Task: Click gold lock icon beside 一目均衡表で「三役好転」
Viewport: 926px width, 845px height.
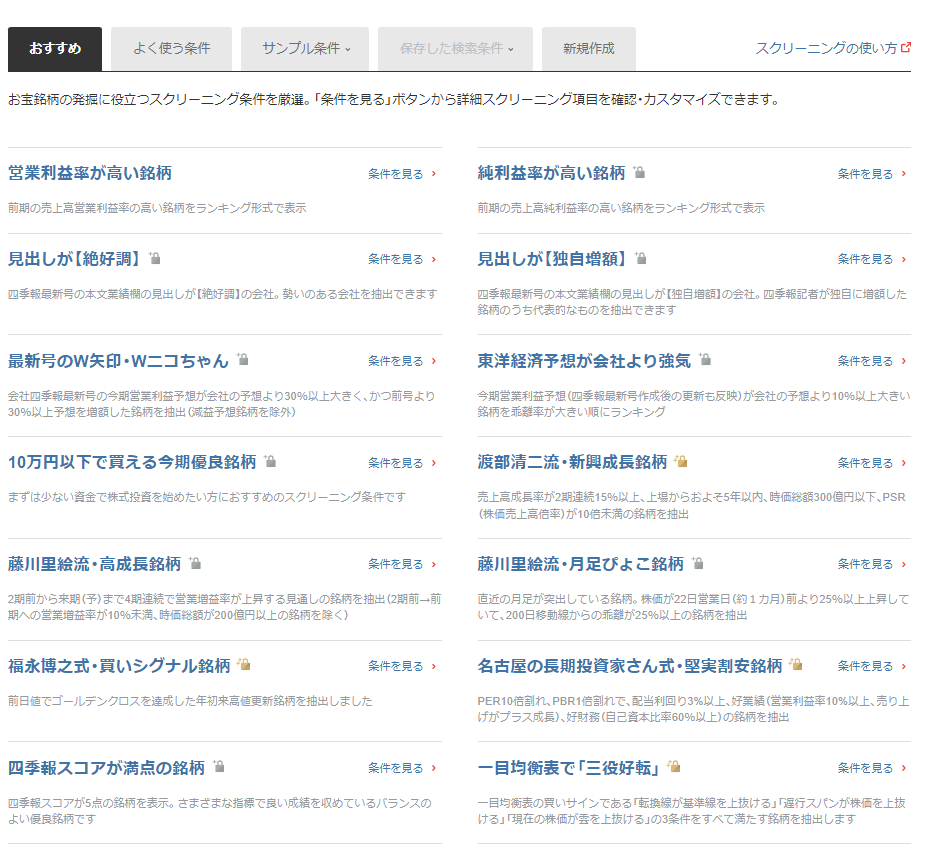Action: (674, 767)
